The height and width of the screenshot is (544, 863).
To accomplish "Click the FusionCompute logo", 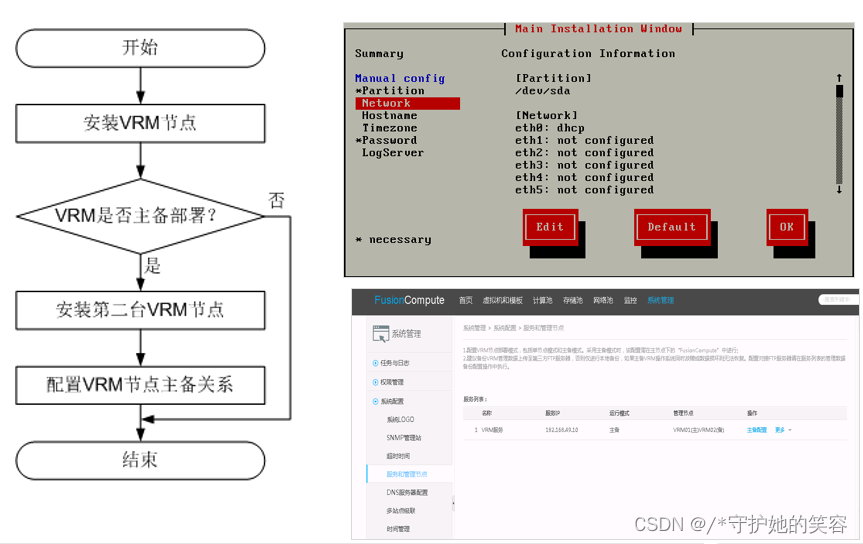I will [x=409, y=300].
